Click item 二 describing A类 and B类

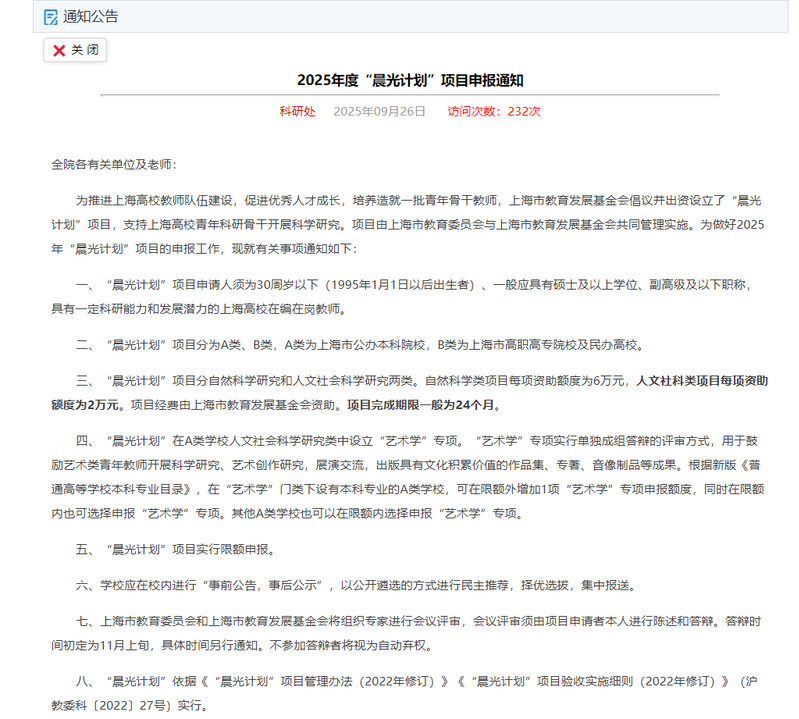click(360, 345)
